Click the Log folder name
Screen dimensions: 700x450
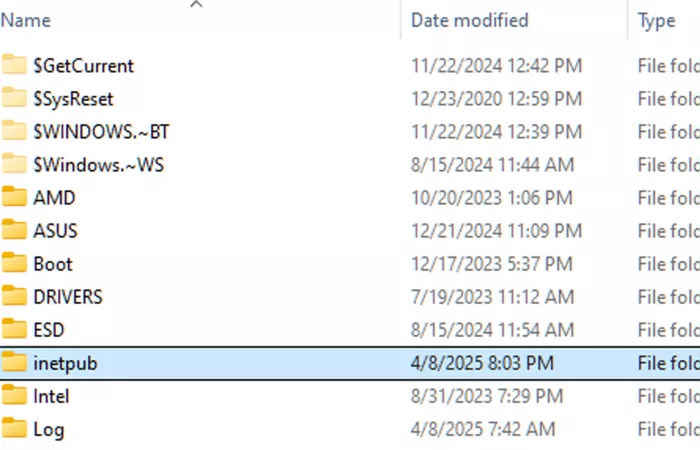click(48, 429)
